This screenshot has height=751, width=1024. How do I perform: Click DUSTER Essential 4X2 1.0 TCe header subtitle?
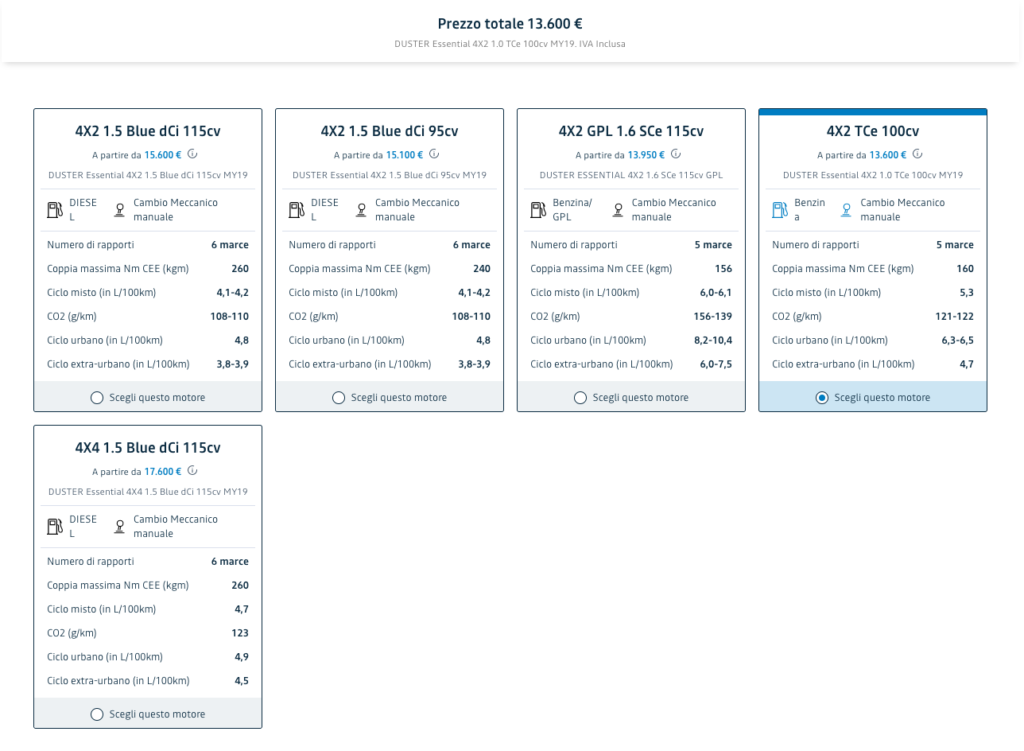pyautogui.click(x=510, y=44)
